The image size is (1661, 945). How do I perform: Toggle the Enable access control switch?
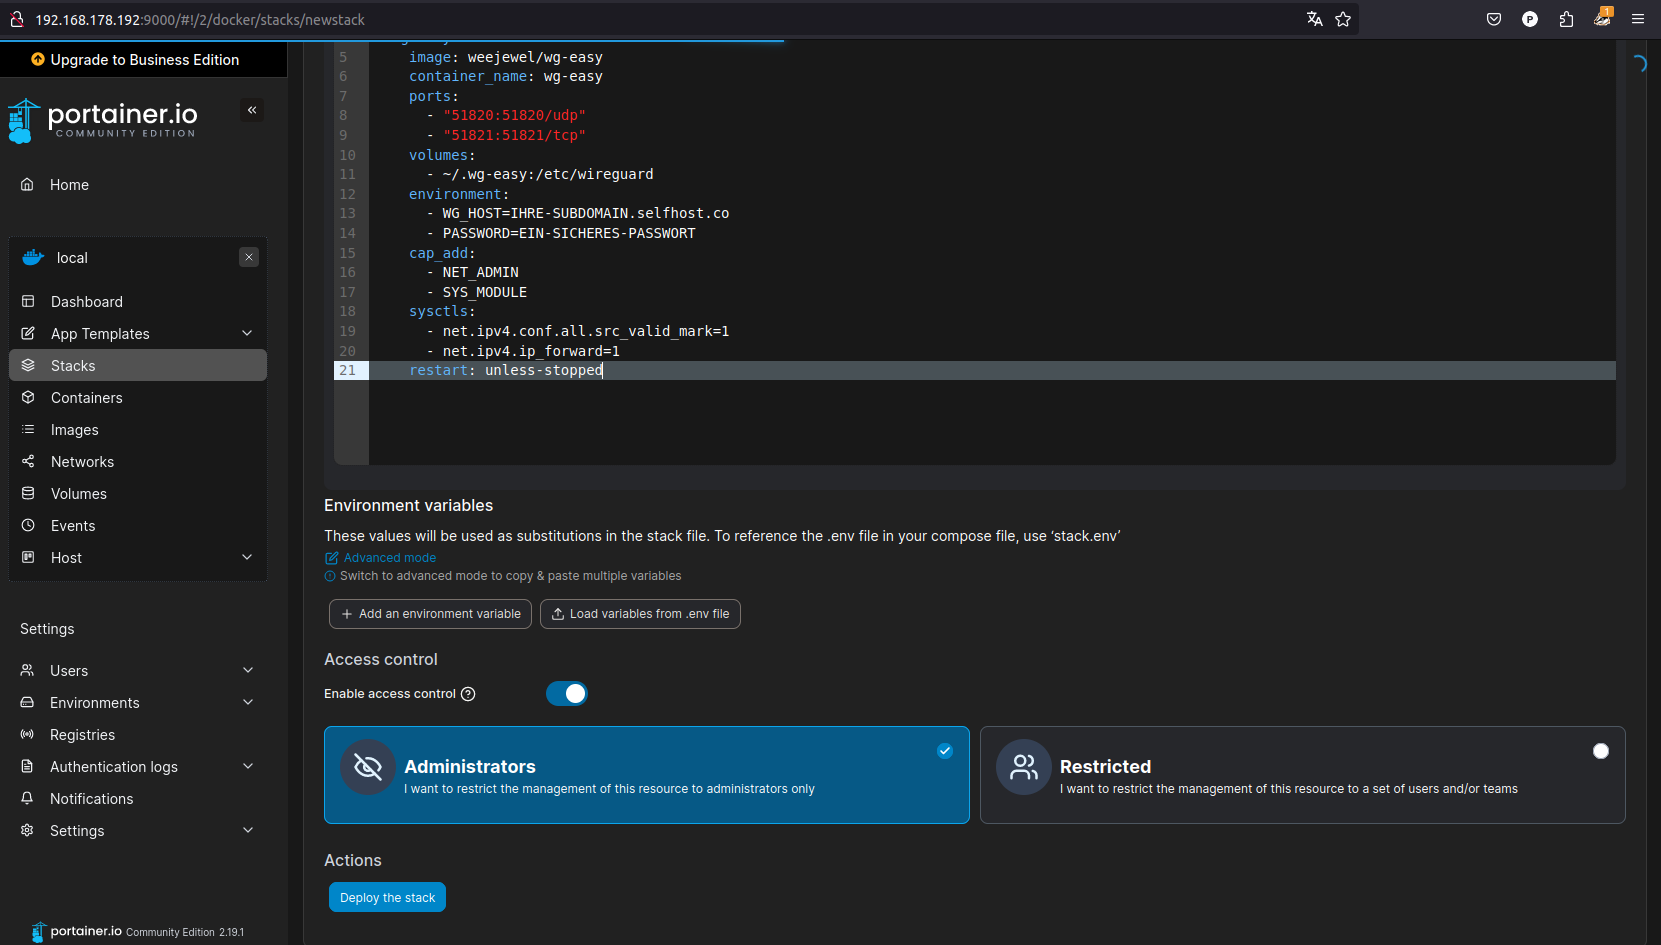[x=566, y=694]
